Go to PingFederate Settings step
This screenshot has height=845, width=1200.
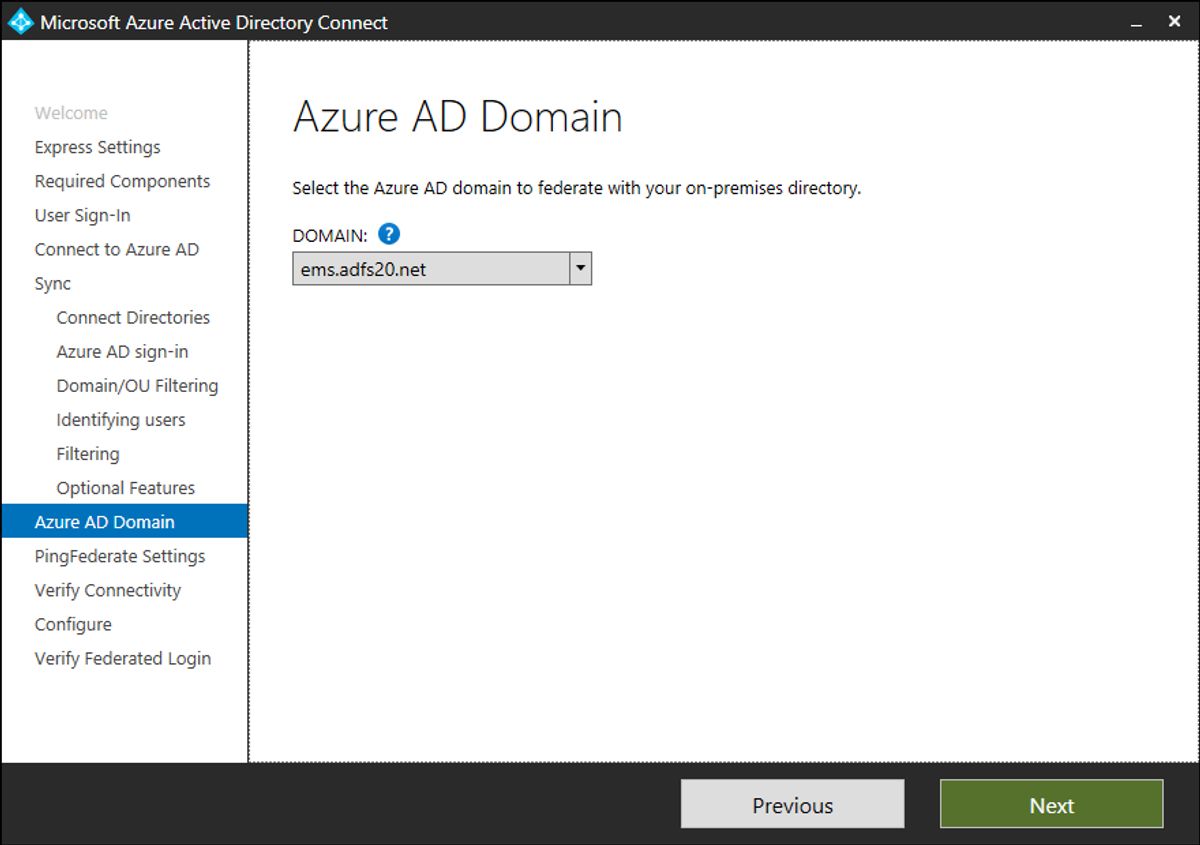point(119,556)
